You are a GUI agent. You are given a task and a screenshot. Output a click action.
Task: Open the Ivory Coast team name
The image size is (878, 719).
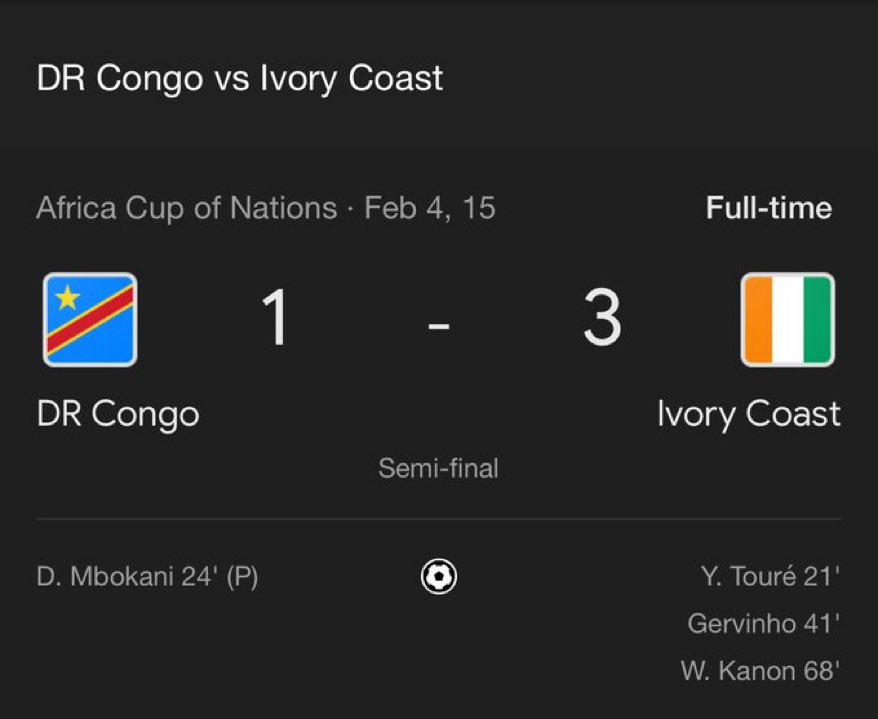749,415
